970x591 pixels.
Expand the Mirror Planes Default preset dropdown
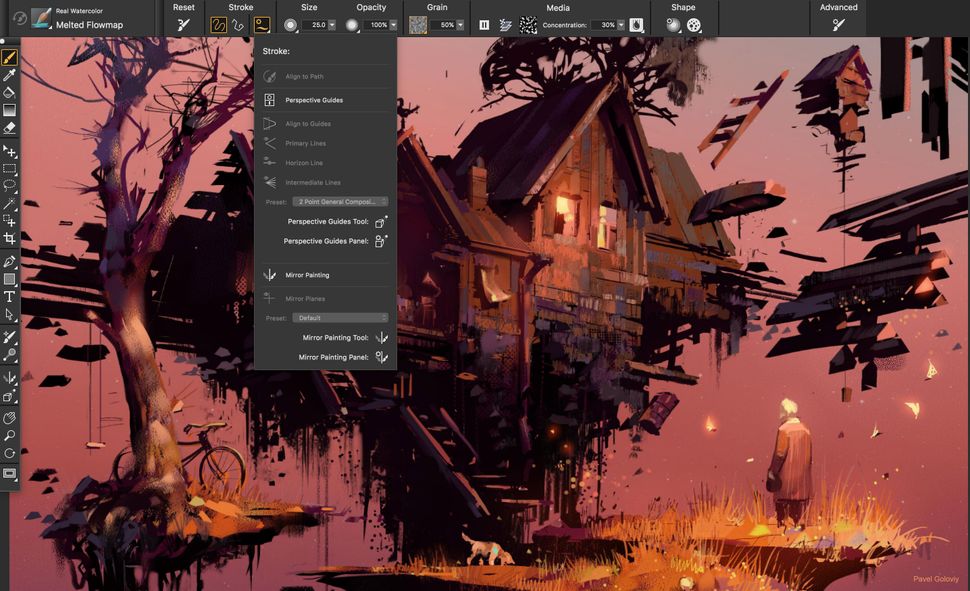click(339, 316)
